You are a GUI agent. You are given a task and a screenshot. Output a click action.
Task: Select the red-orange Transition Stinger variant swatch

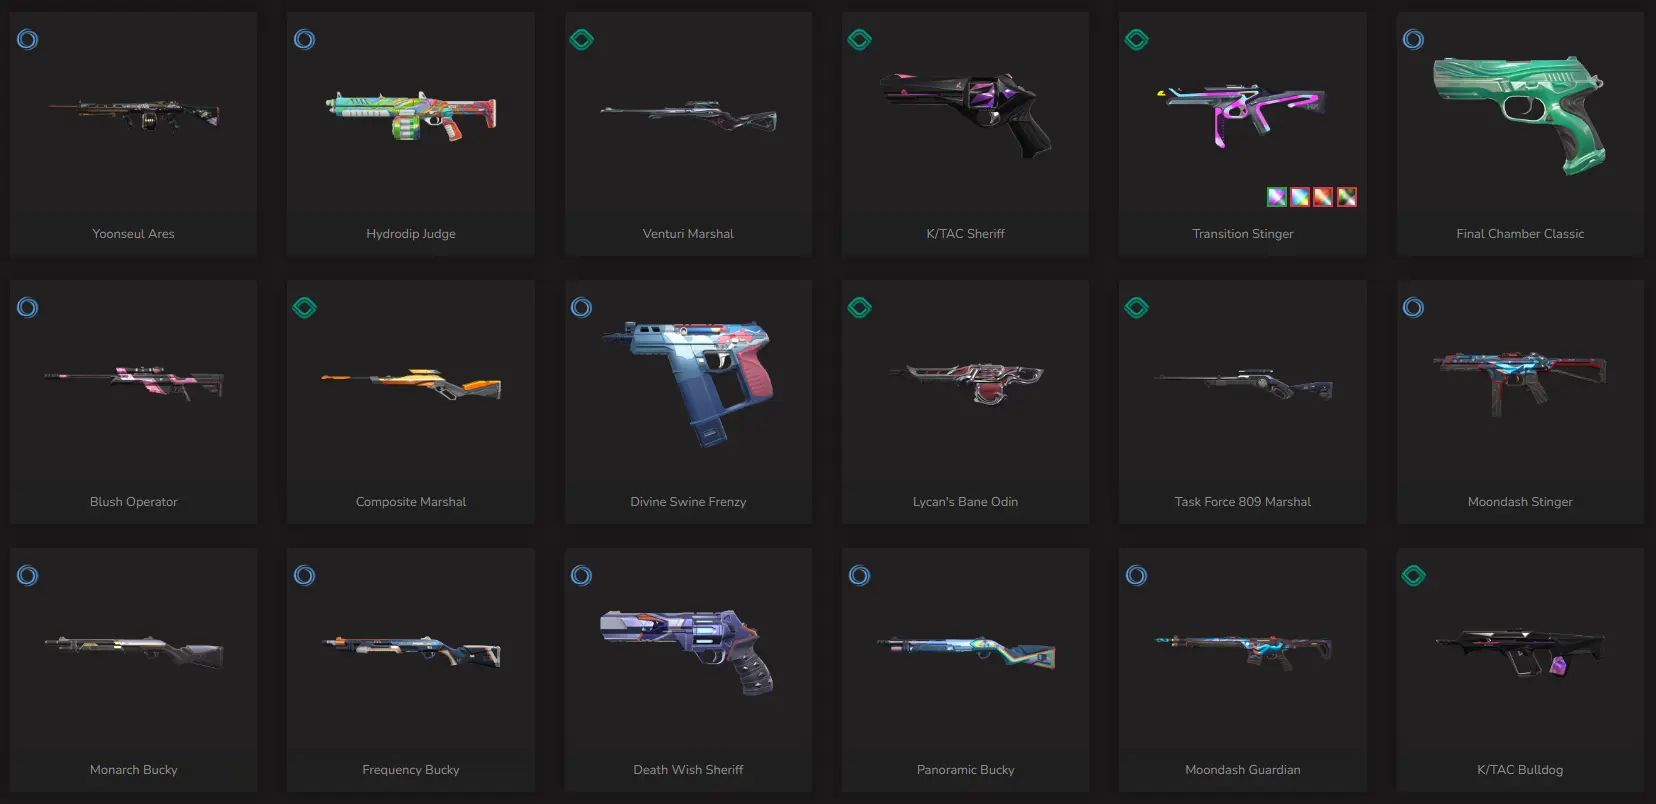[1323, 197]
